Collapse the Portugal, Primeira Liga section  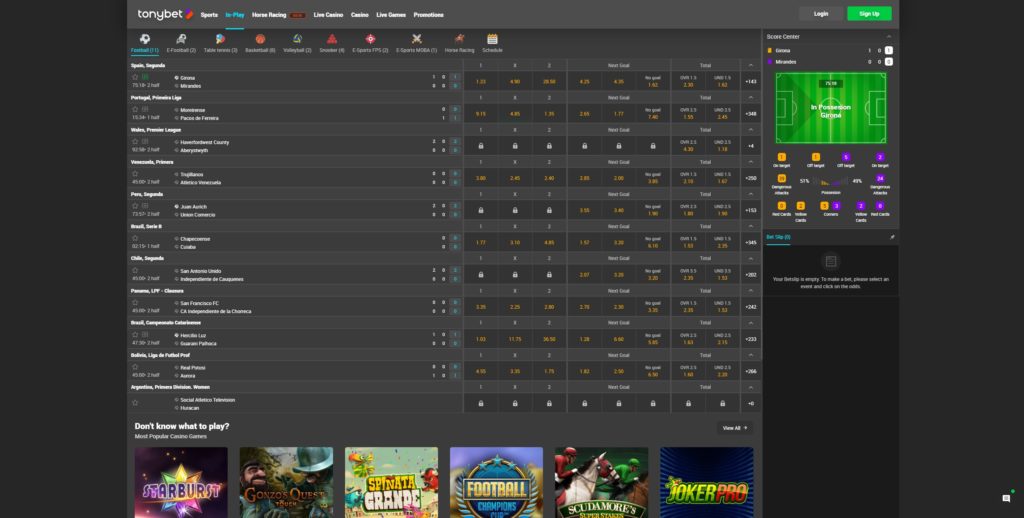[750, 97]
